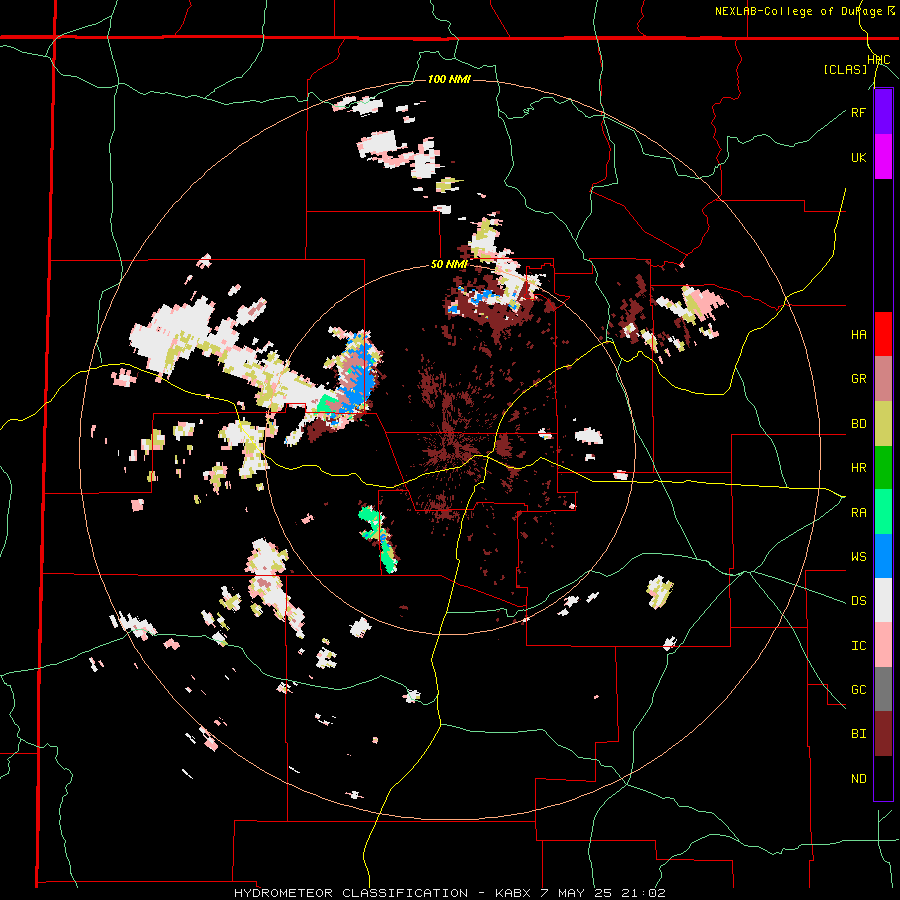Viewport: 900px width, 900px height.
Task: Click the [CLAS] legend header
Action: (845, 70)
